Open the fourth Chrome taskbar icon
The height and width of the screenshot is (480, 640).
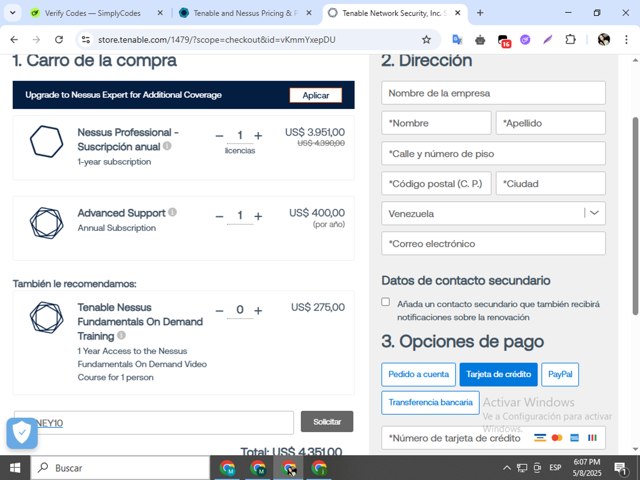click(x=319, y=468)
